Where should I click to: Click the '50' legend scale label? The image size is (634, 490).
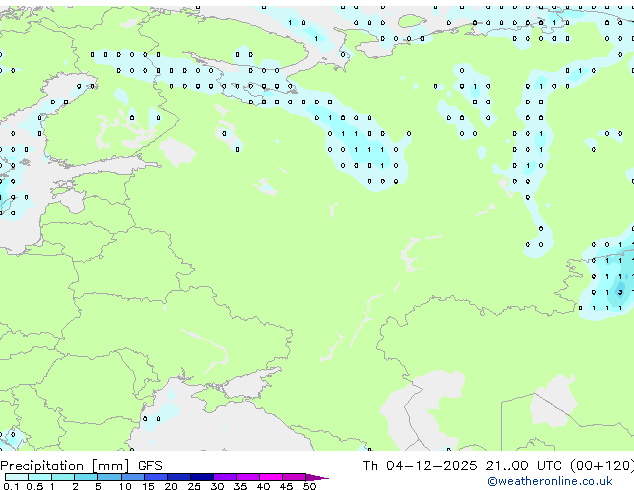pyautogui.click(x=309, y=486)
